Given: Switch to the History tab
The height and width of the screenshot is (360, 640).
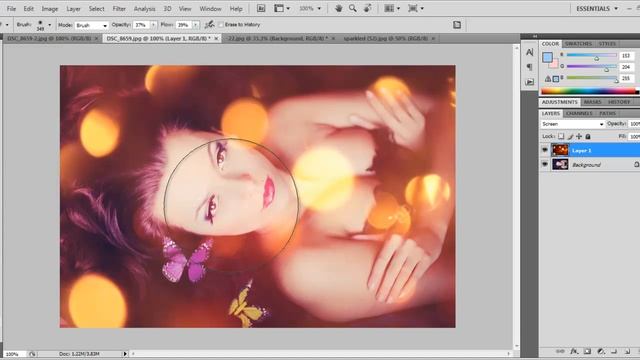Looking at the screenshot, I should (619, 102).
